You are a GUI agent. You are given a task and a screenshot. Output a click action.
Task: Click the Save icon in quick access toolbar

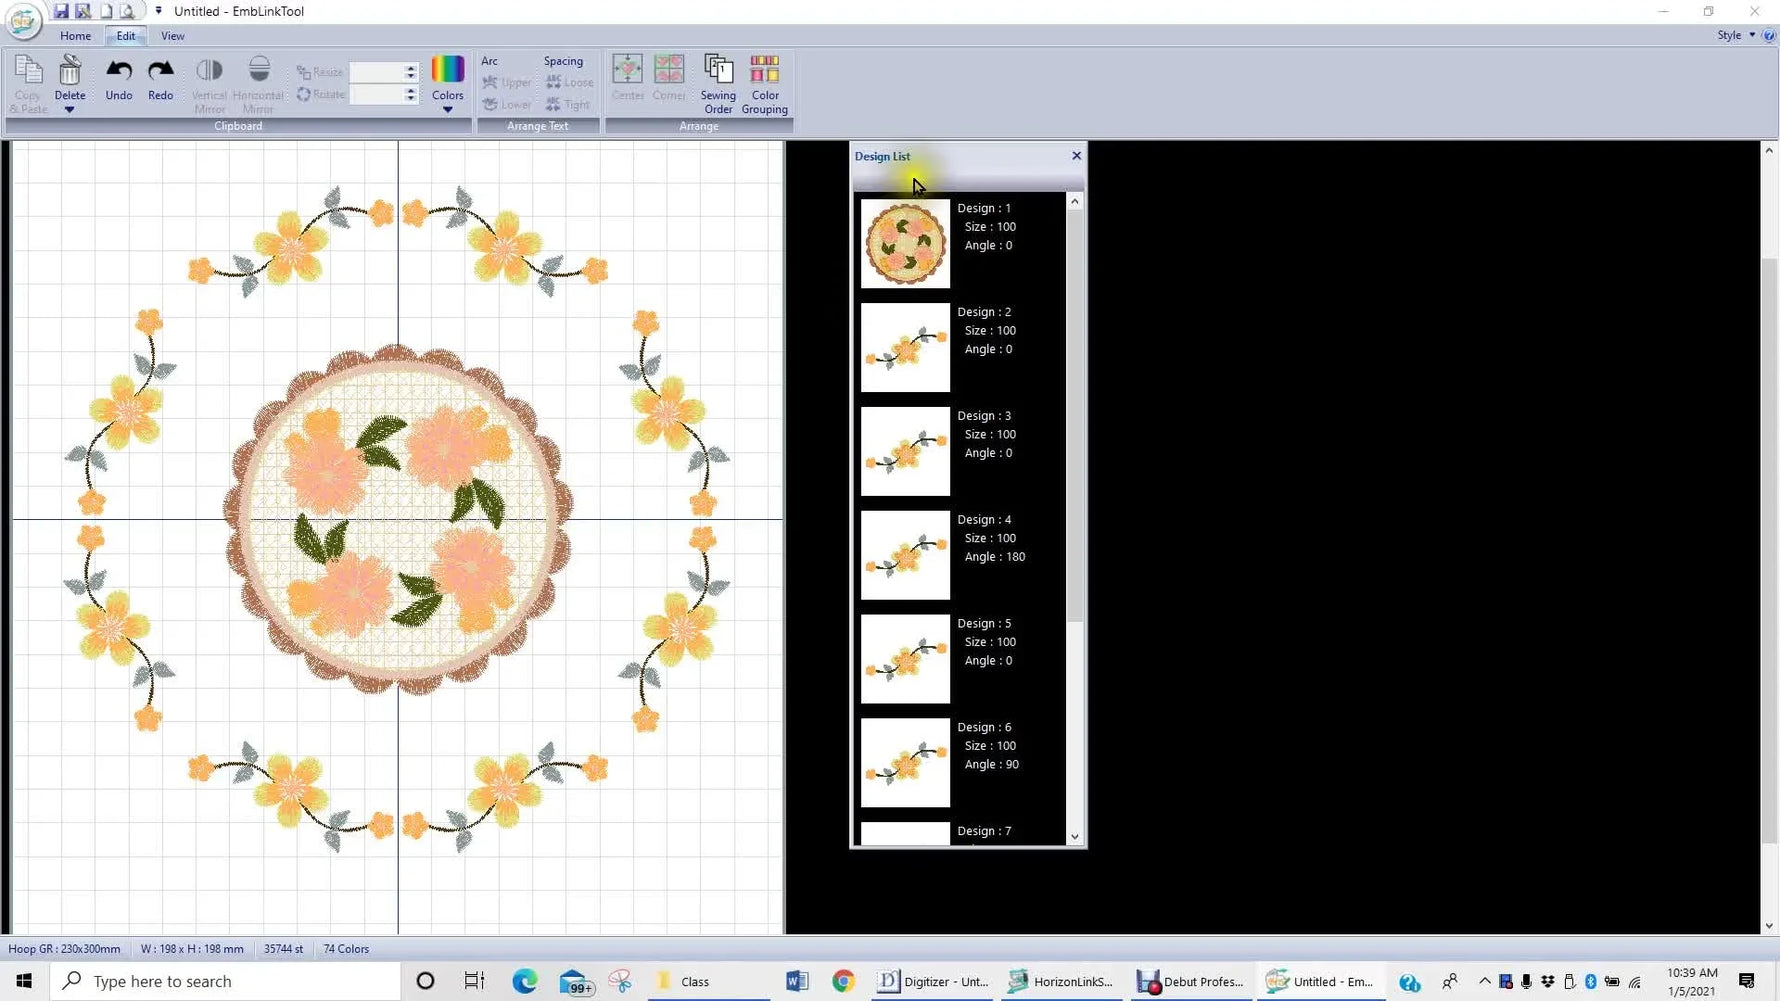tap(60, 10)
